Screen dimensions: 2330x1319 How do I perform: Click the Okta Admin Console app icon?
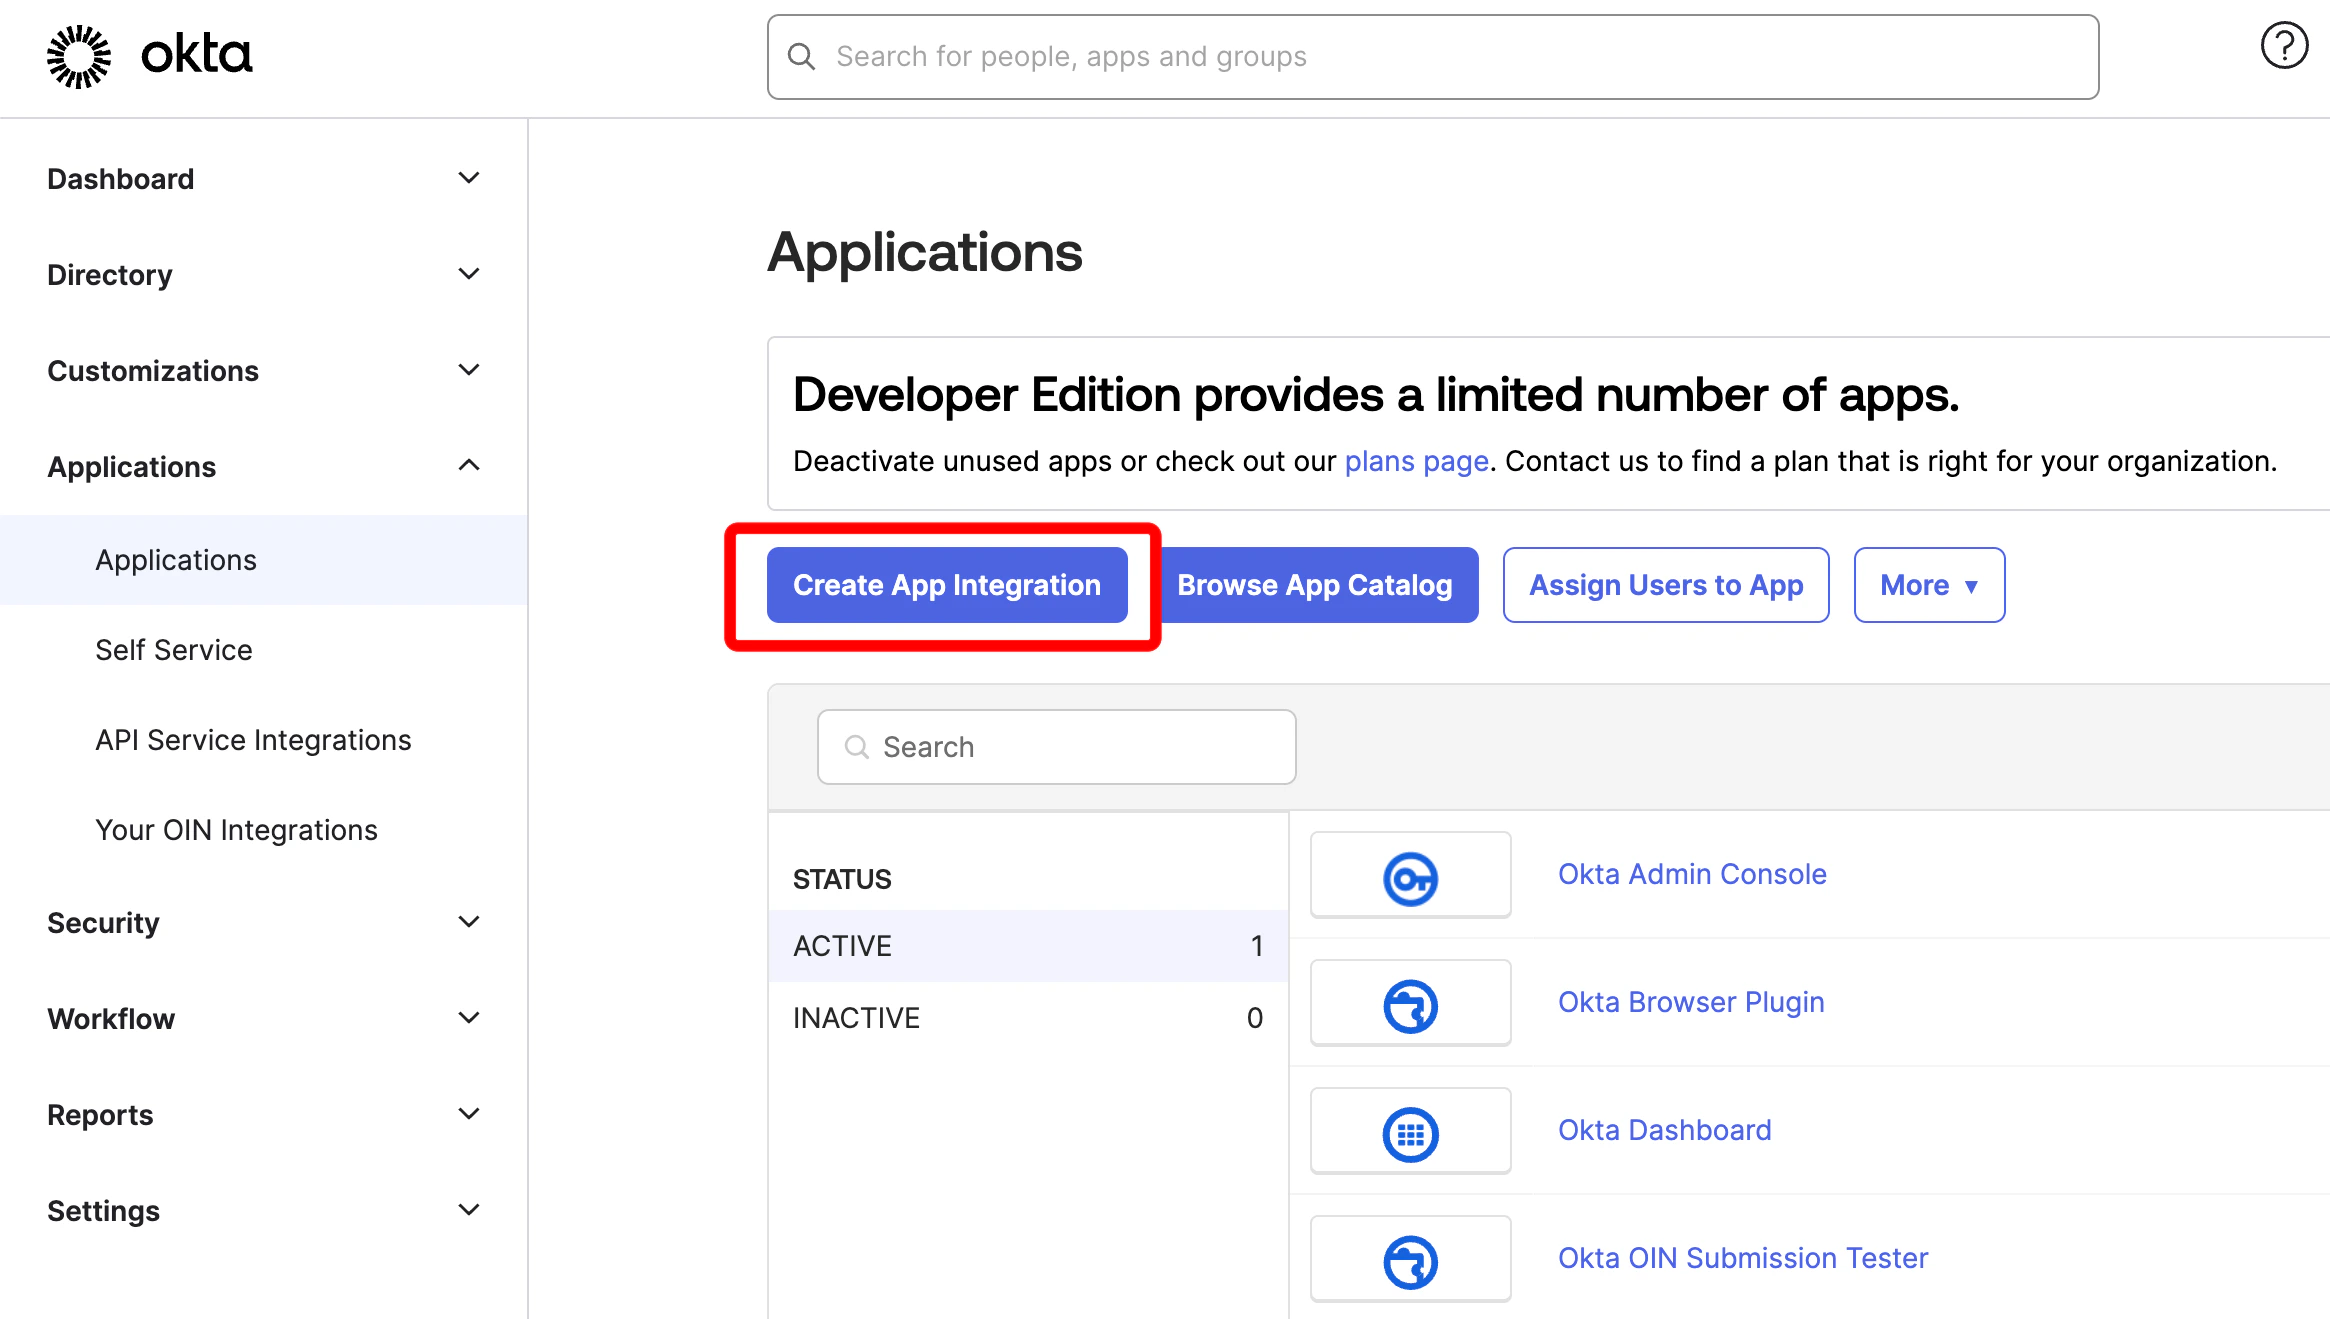pos(1410,875)
